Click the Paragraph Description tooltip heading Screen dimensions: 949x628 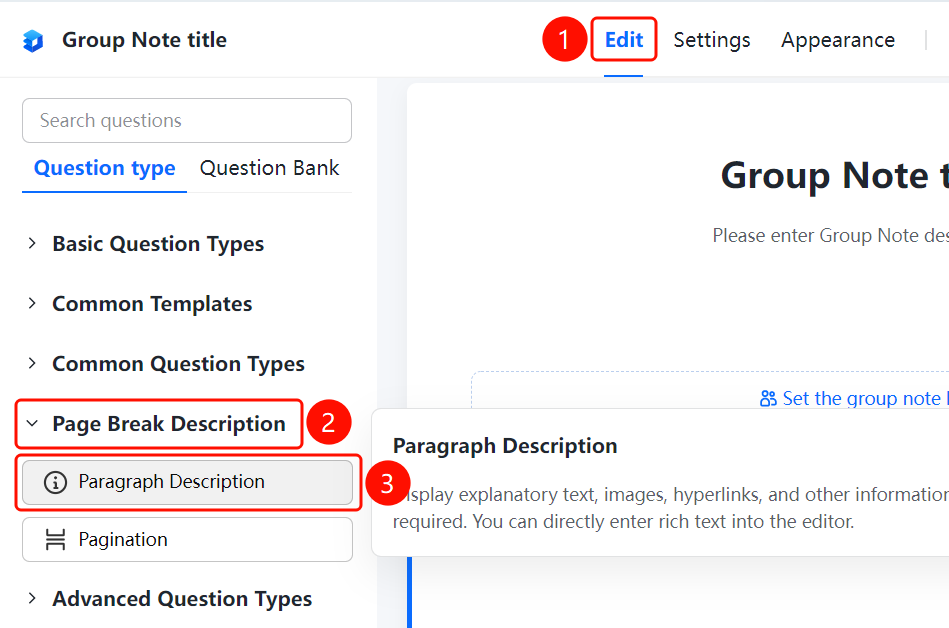click(x=505, y=446)
